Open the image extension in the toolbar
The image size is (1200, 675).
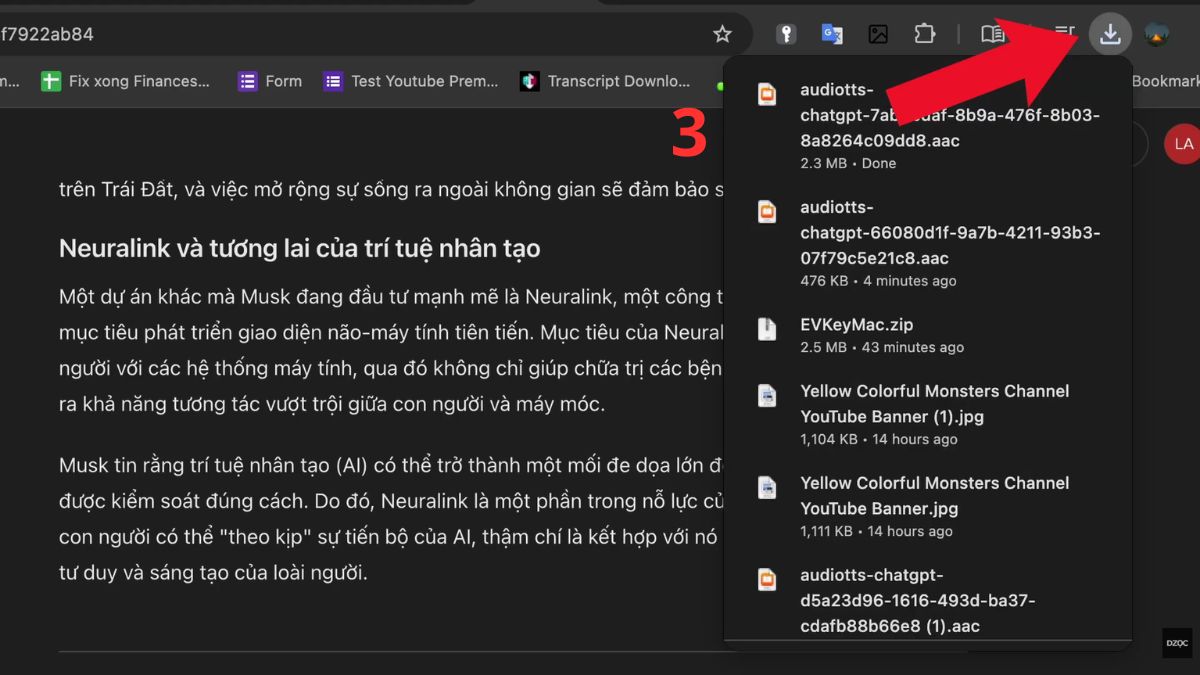(878, 34)
